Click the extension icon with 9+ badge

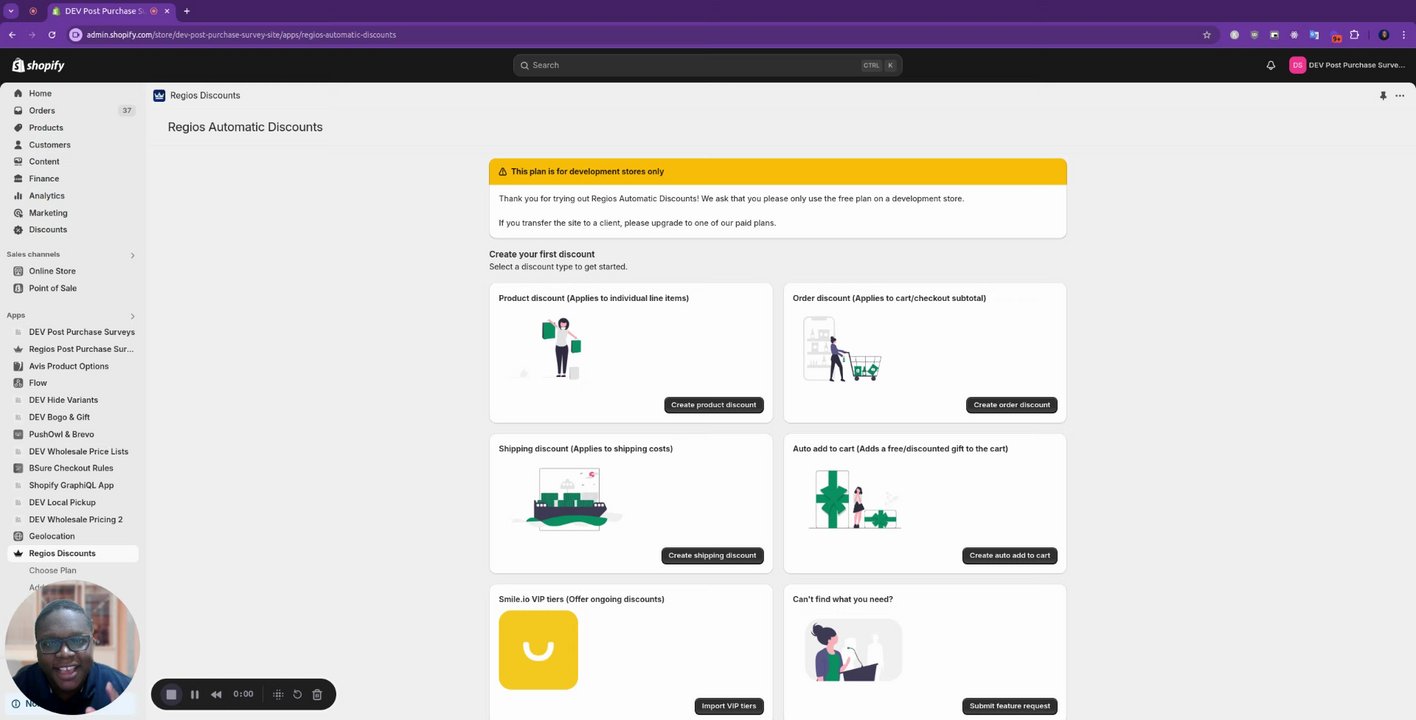tap(1335, 35)
